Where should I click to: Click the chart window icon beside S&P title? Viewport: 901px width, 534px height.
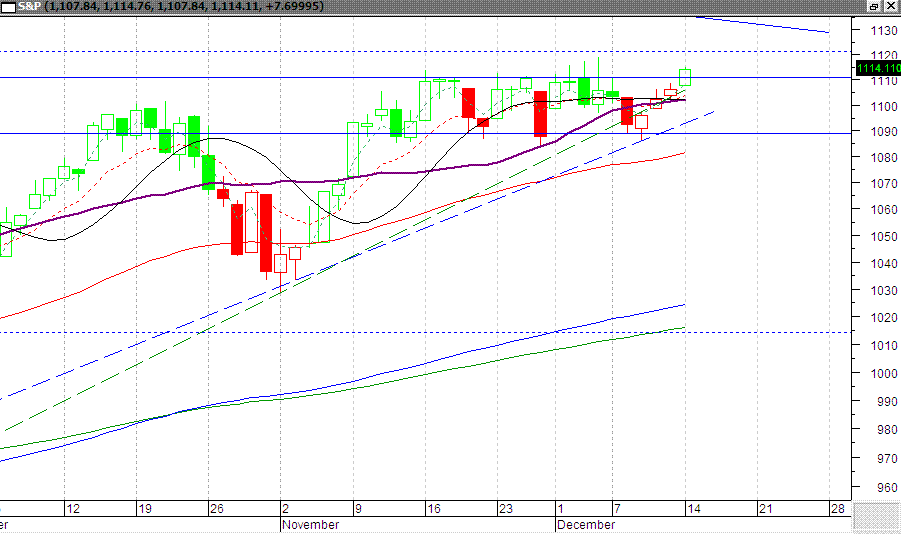coord(8,7)
